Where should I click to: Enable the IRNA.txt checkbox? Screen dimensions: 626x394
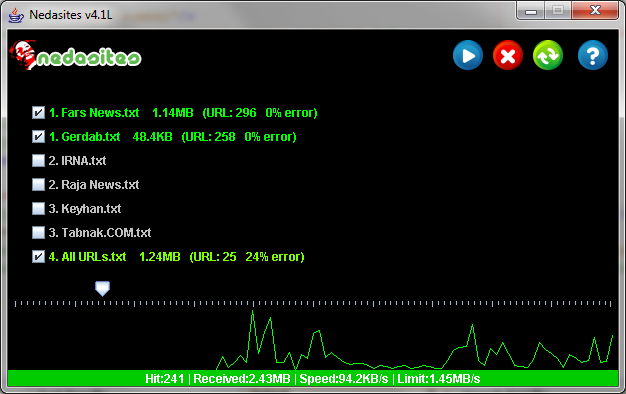coord(38,160)
